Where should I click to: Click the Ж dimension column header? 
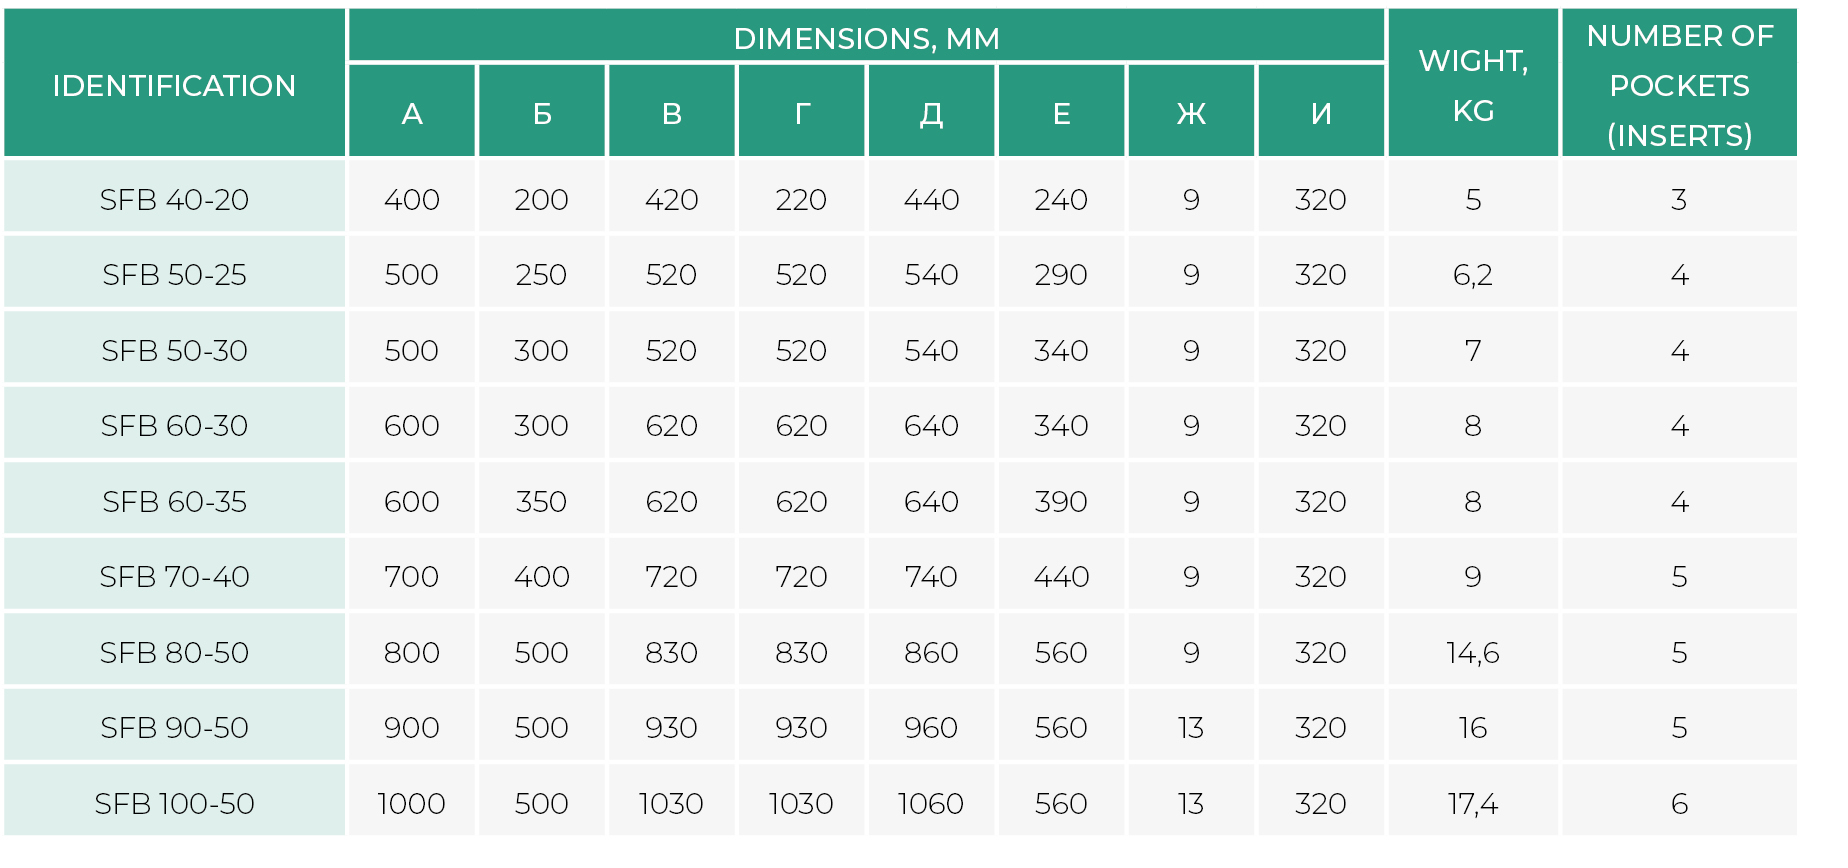click(x=1191, y=114)
